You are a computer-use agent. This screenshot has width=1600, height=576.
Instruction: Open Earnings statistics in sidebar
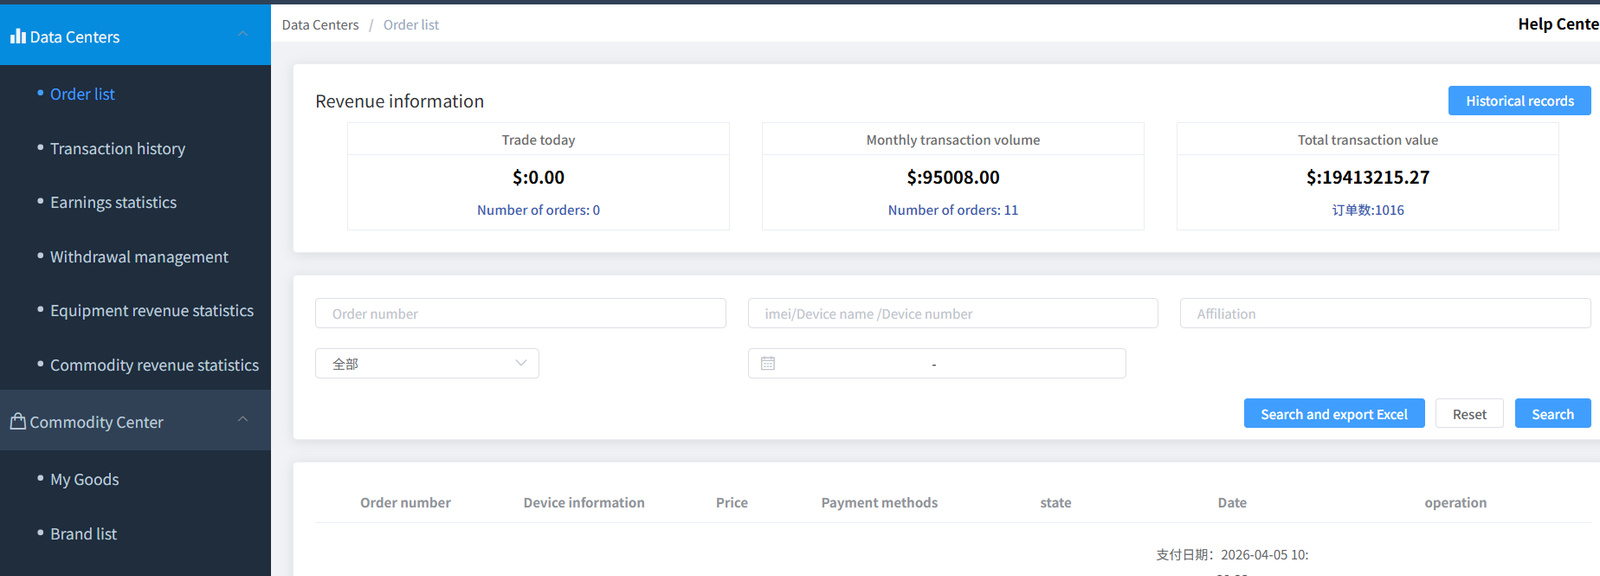coord(113,203)
